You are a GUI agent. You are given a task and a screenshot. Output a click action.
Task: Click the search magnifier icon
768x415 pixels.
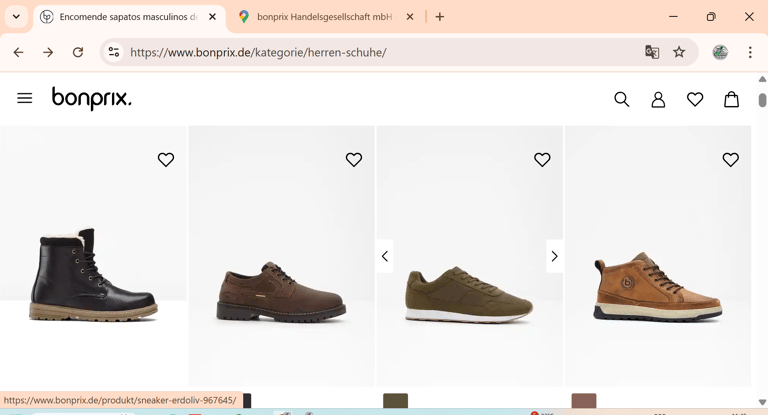pyautogui.click(x=621, y=99)
